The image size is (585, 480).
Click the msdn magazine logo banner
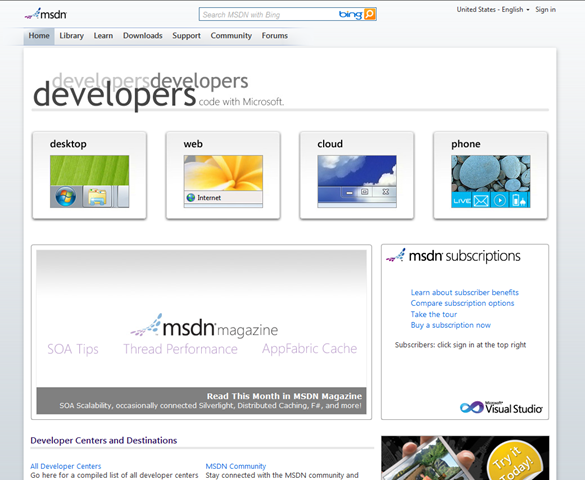pos(204,327)
